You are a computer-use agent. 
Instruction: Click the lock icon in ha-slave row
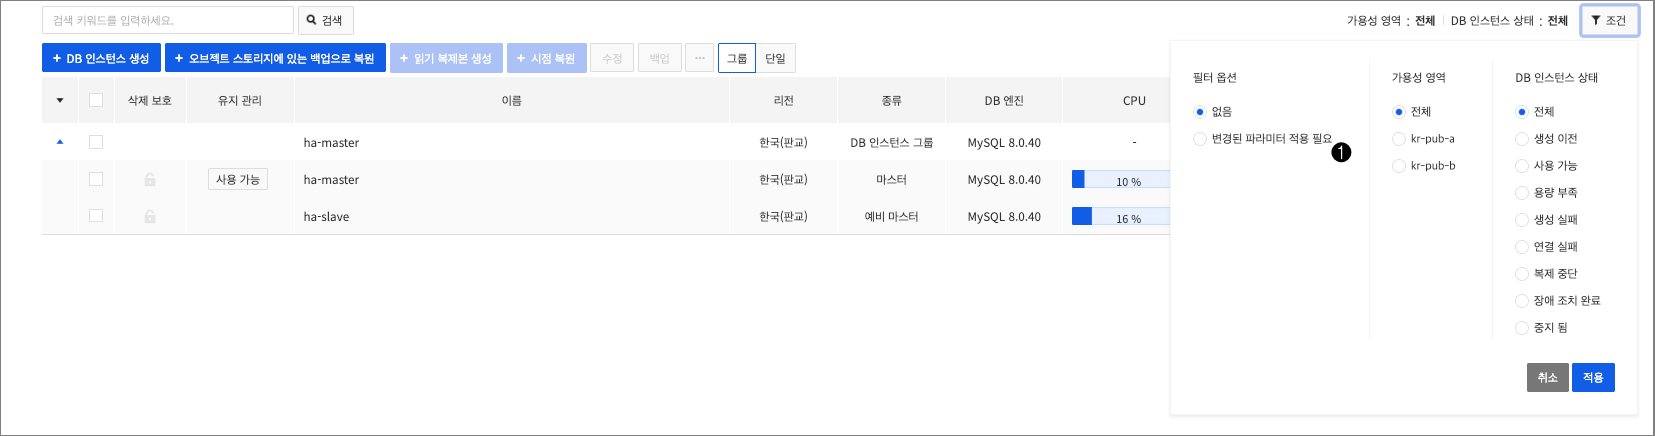click(150, 217)
